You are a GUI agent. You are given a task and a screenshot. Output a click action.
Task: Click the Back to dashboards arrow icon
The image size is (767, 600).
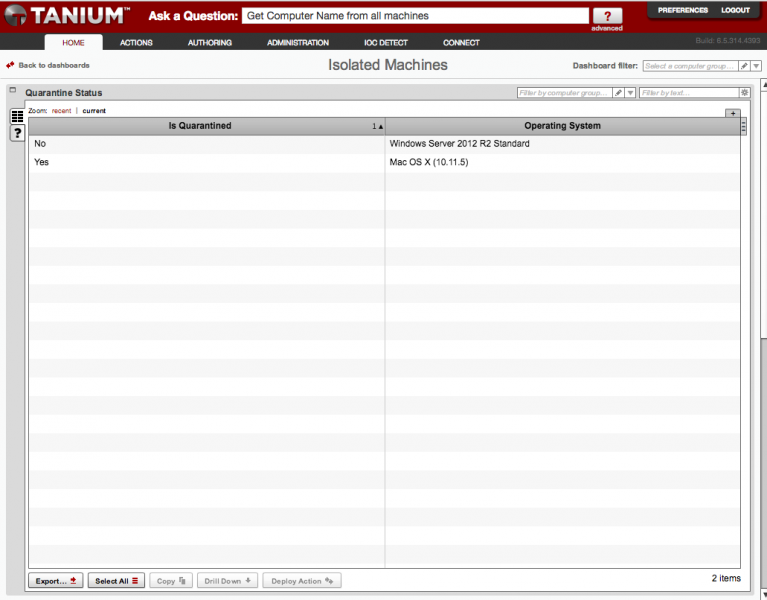10,65
